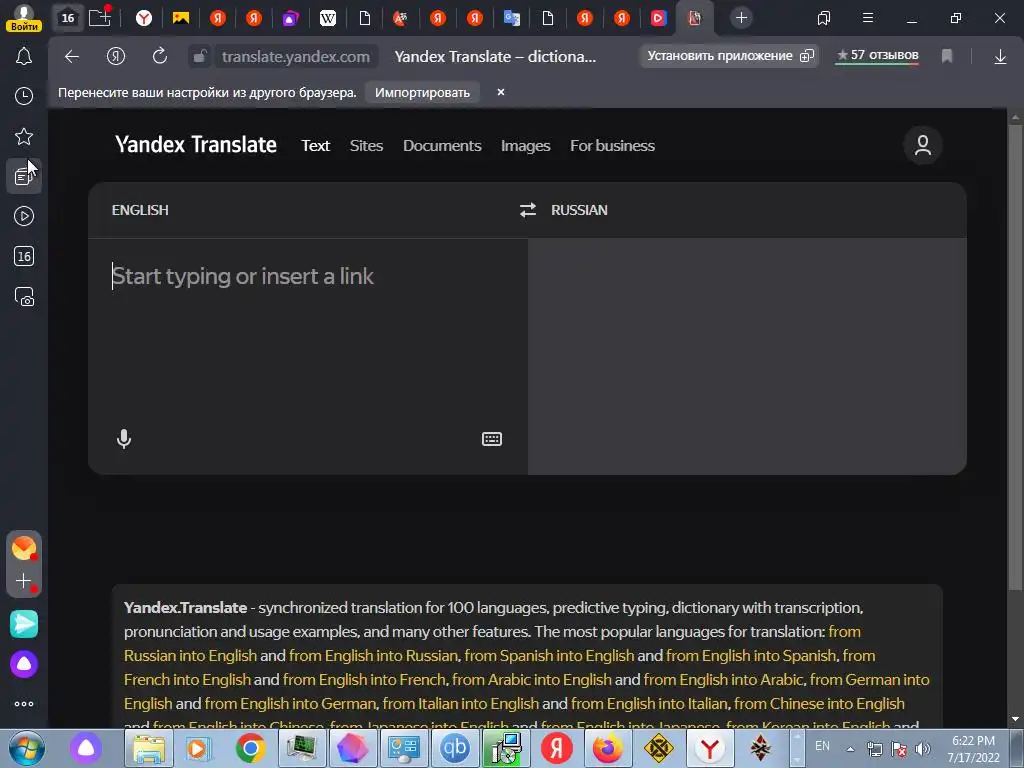The height and width of the screenshot is (768, 1024).
Task: Open the tabs count 16 sidebar icon
Action: tap(24, 256)
